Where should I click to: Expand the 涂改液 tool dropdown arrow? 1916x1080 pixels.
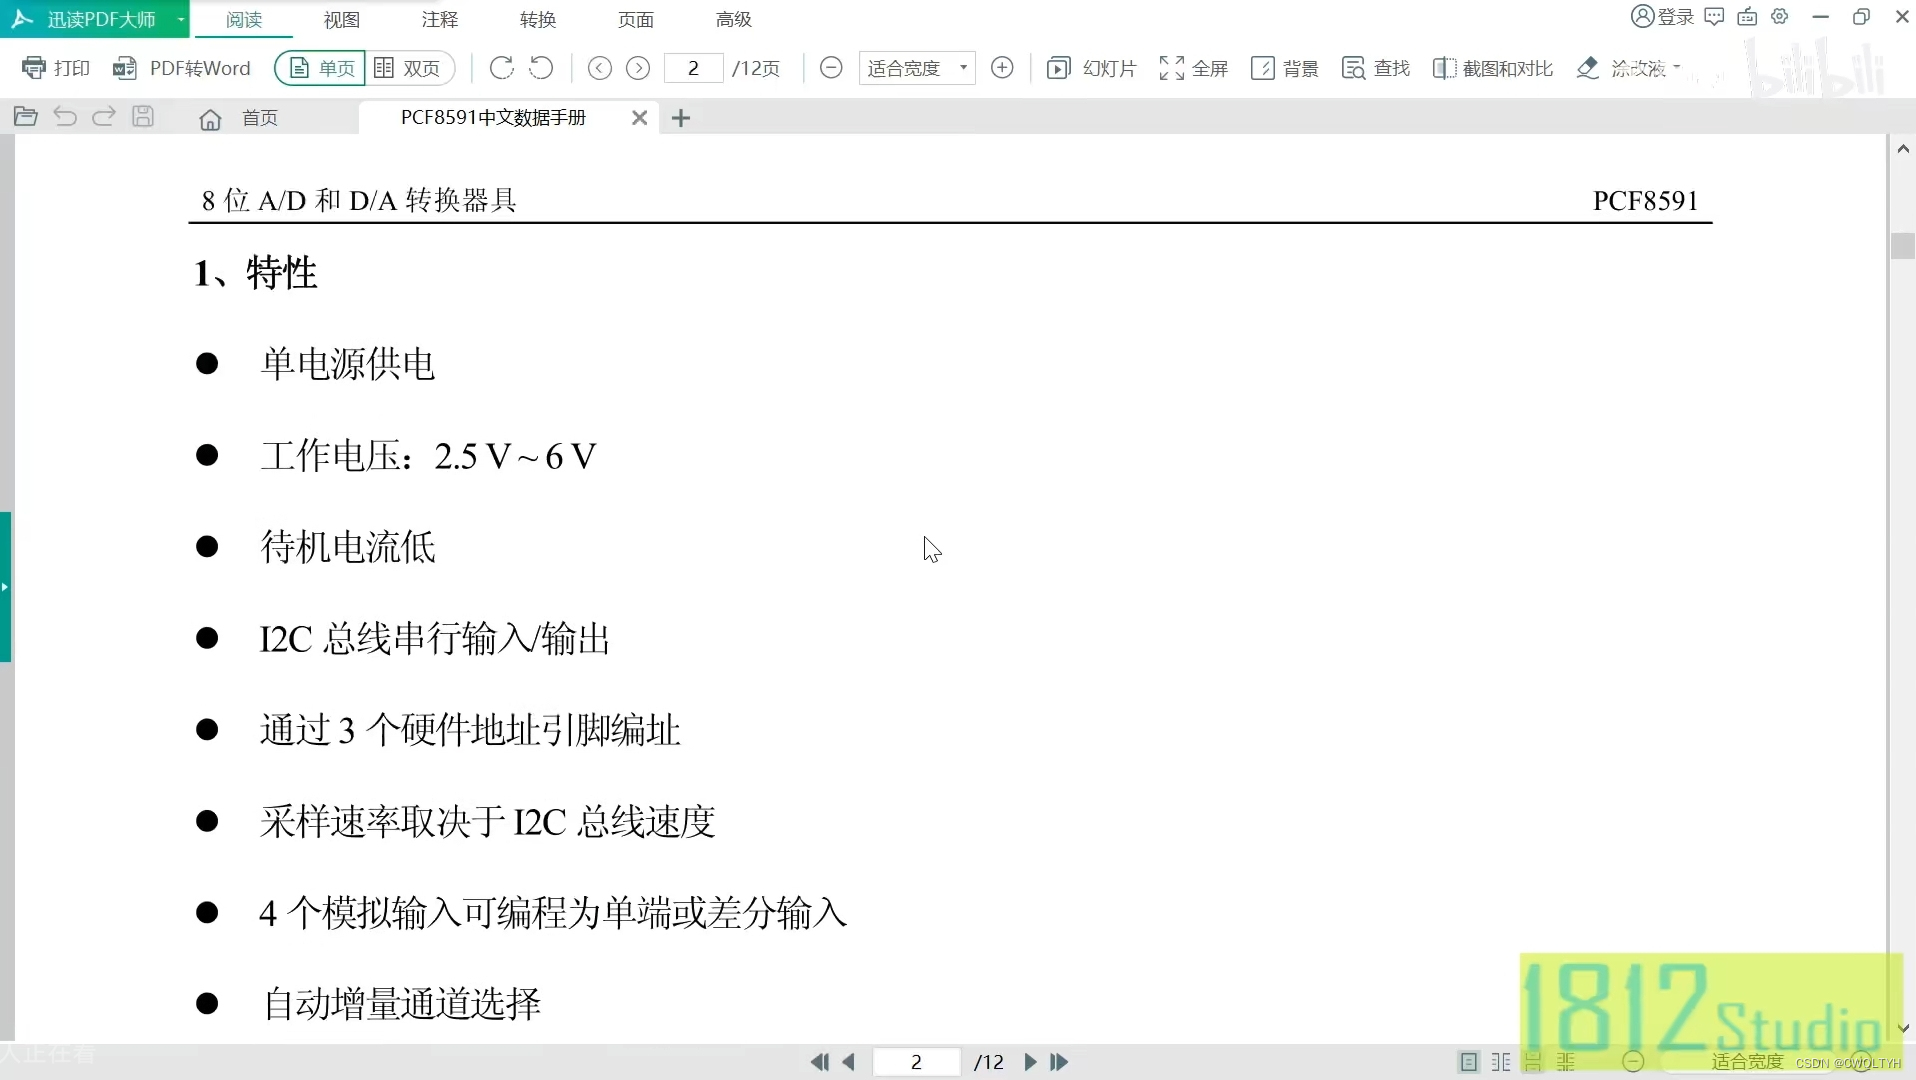[x=1676, y=68]
